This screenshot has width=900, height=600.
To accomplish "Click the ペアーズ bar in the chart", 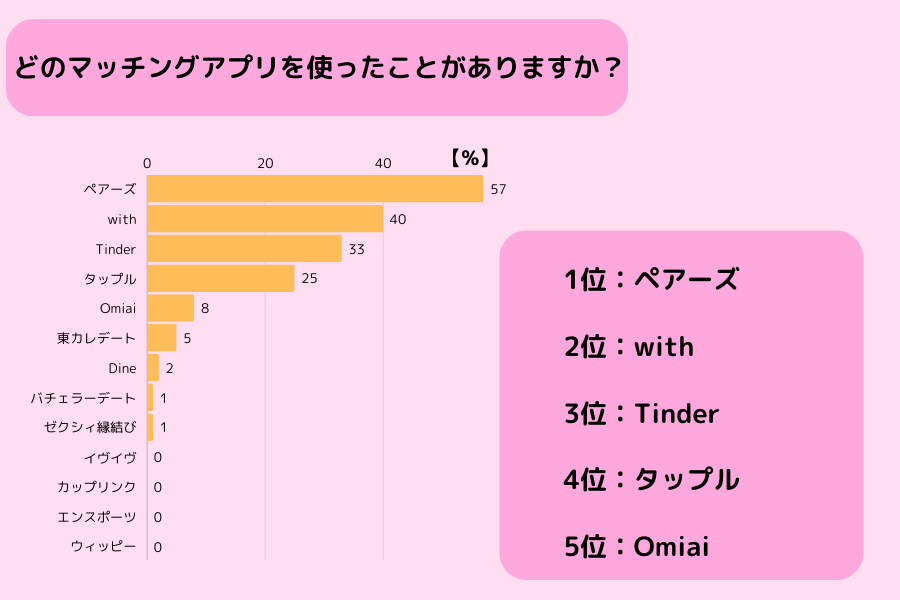I will click(x=315, y=189).
